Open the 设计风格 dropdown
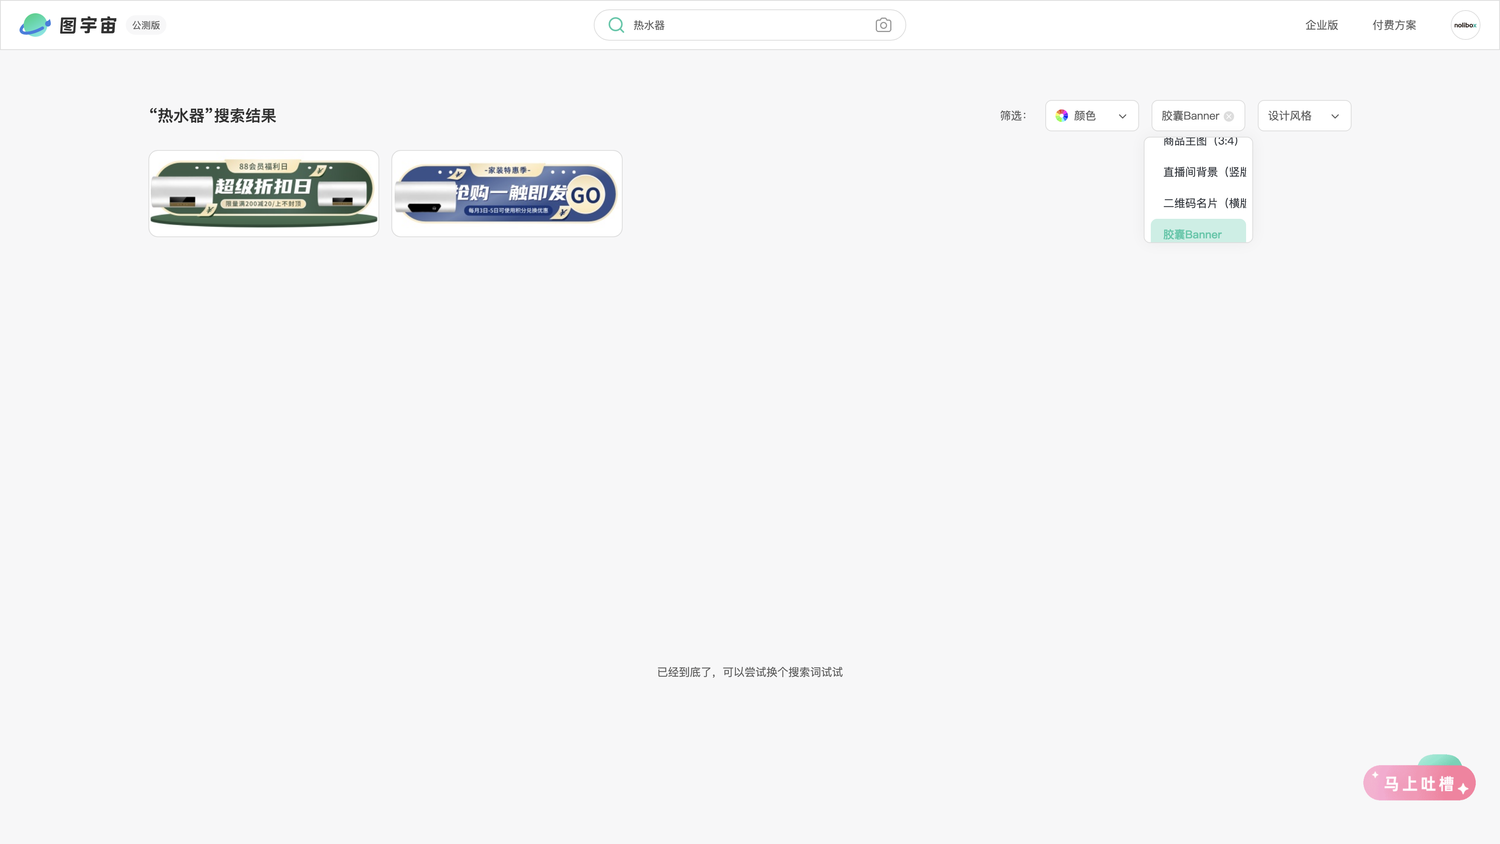 [1304, 116]
